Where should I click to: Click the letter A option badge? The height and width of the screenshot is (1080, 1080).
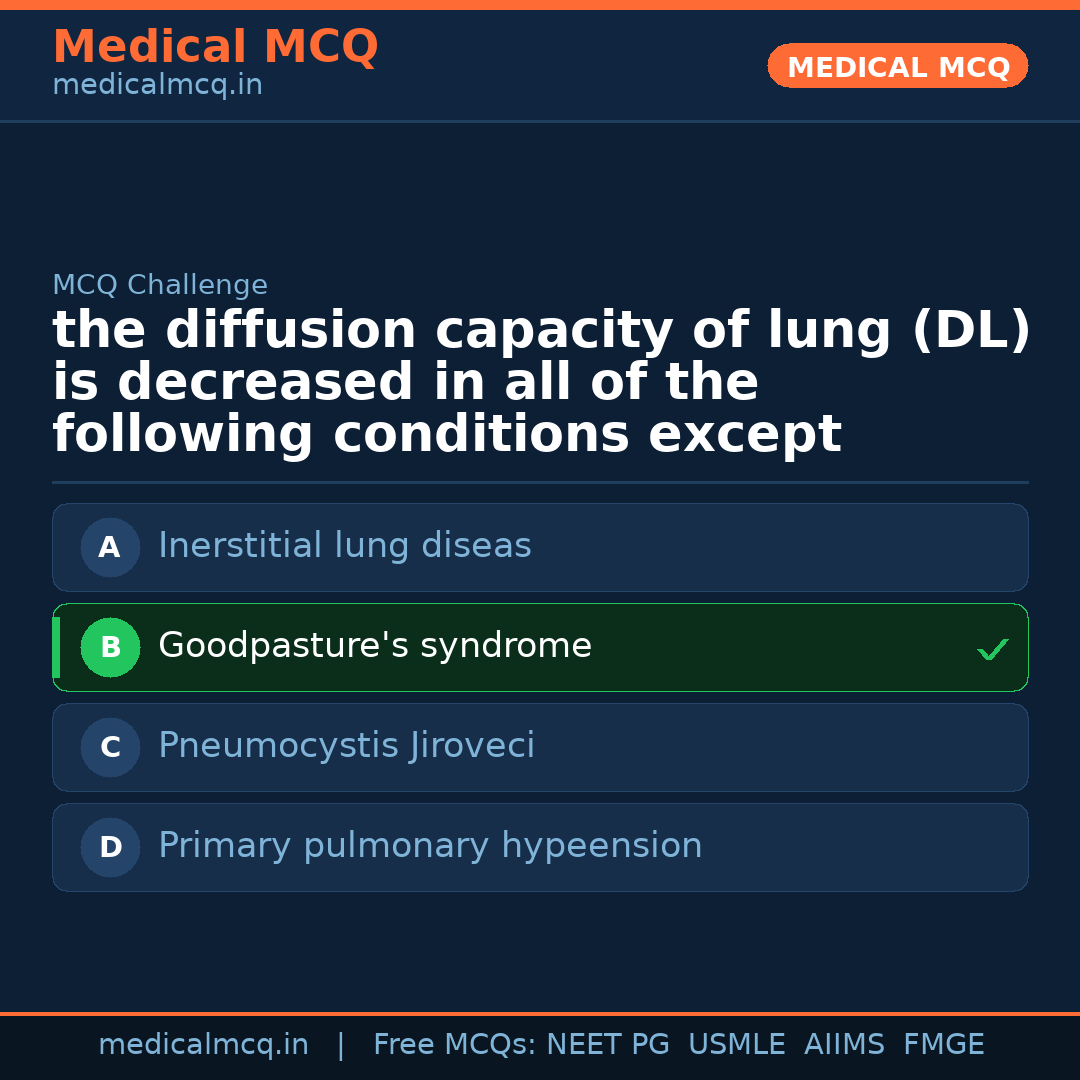[110, 547]
